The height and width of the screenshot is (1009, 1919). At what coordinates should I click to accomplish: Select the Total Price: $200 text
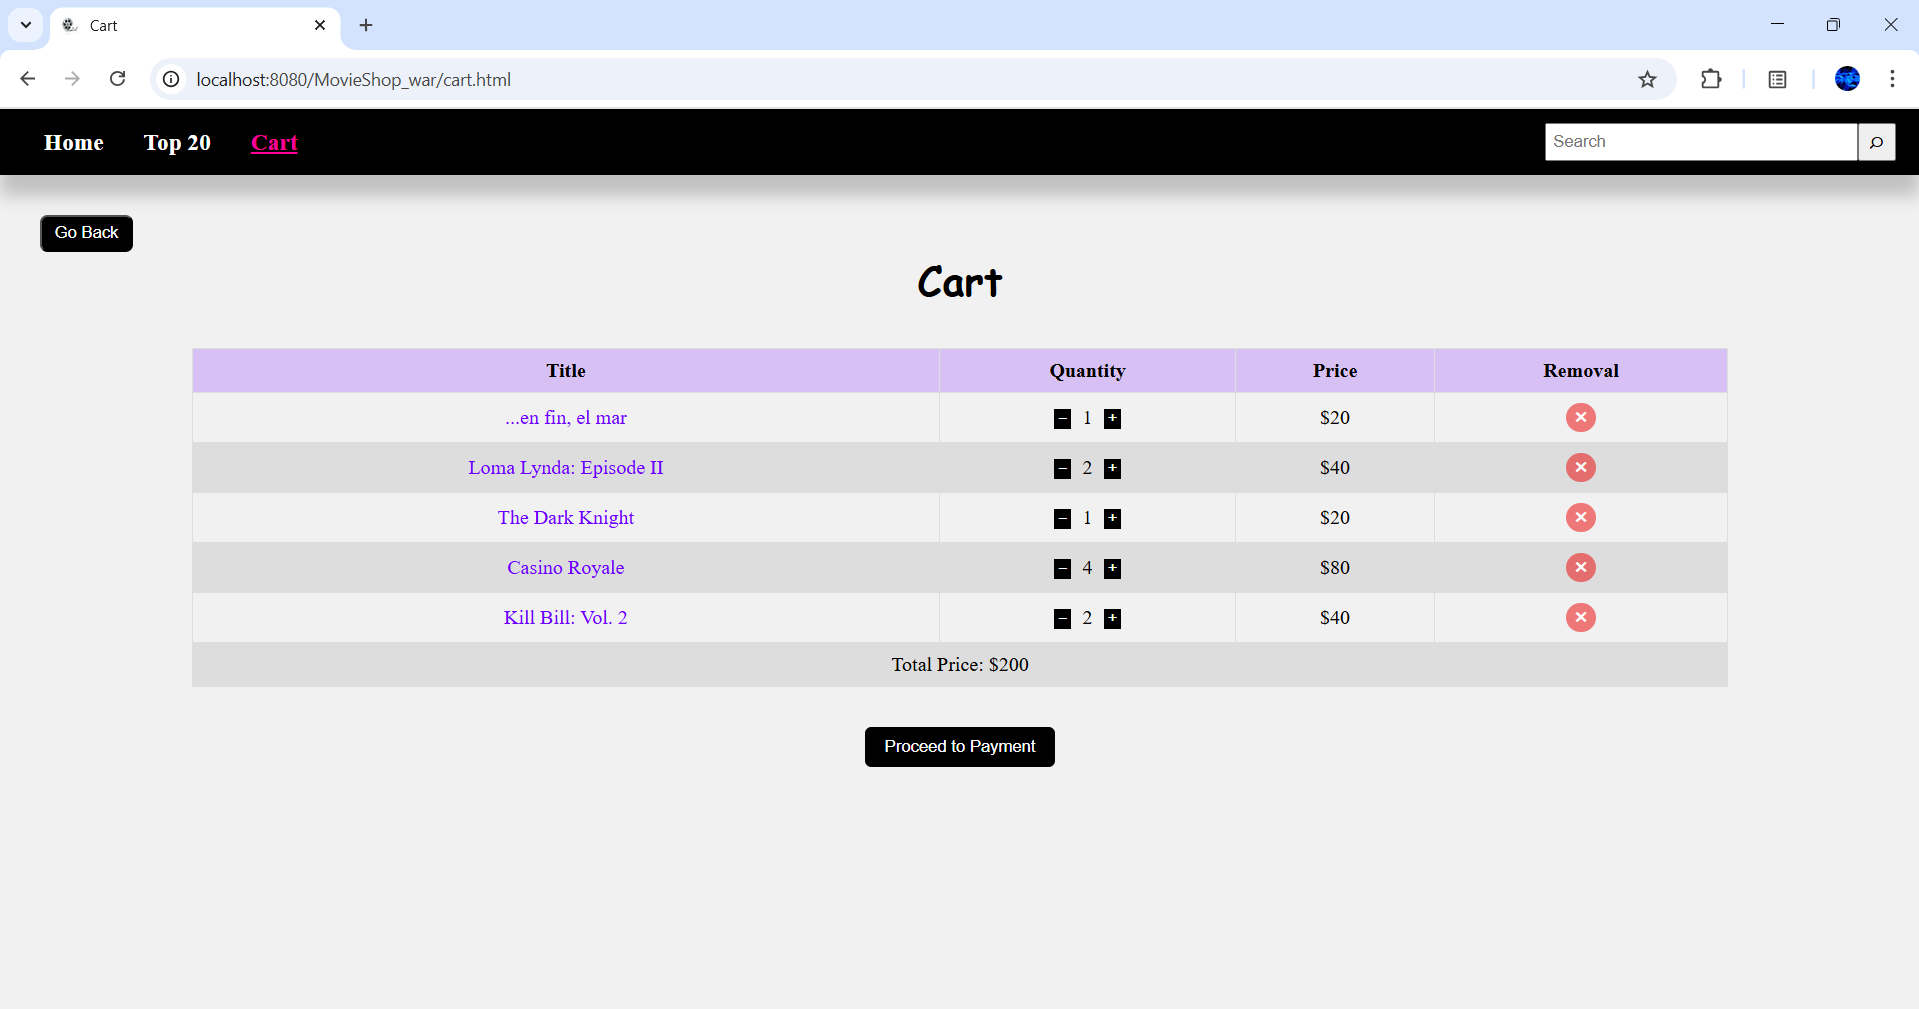click(960, 665)
